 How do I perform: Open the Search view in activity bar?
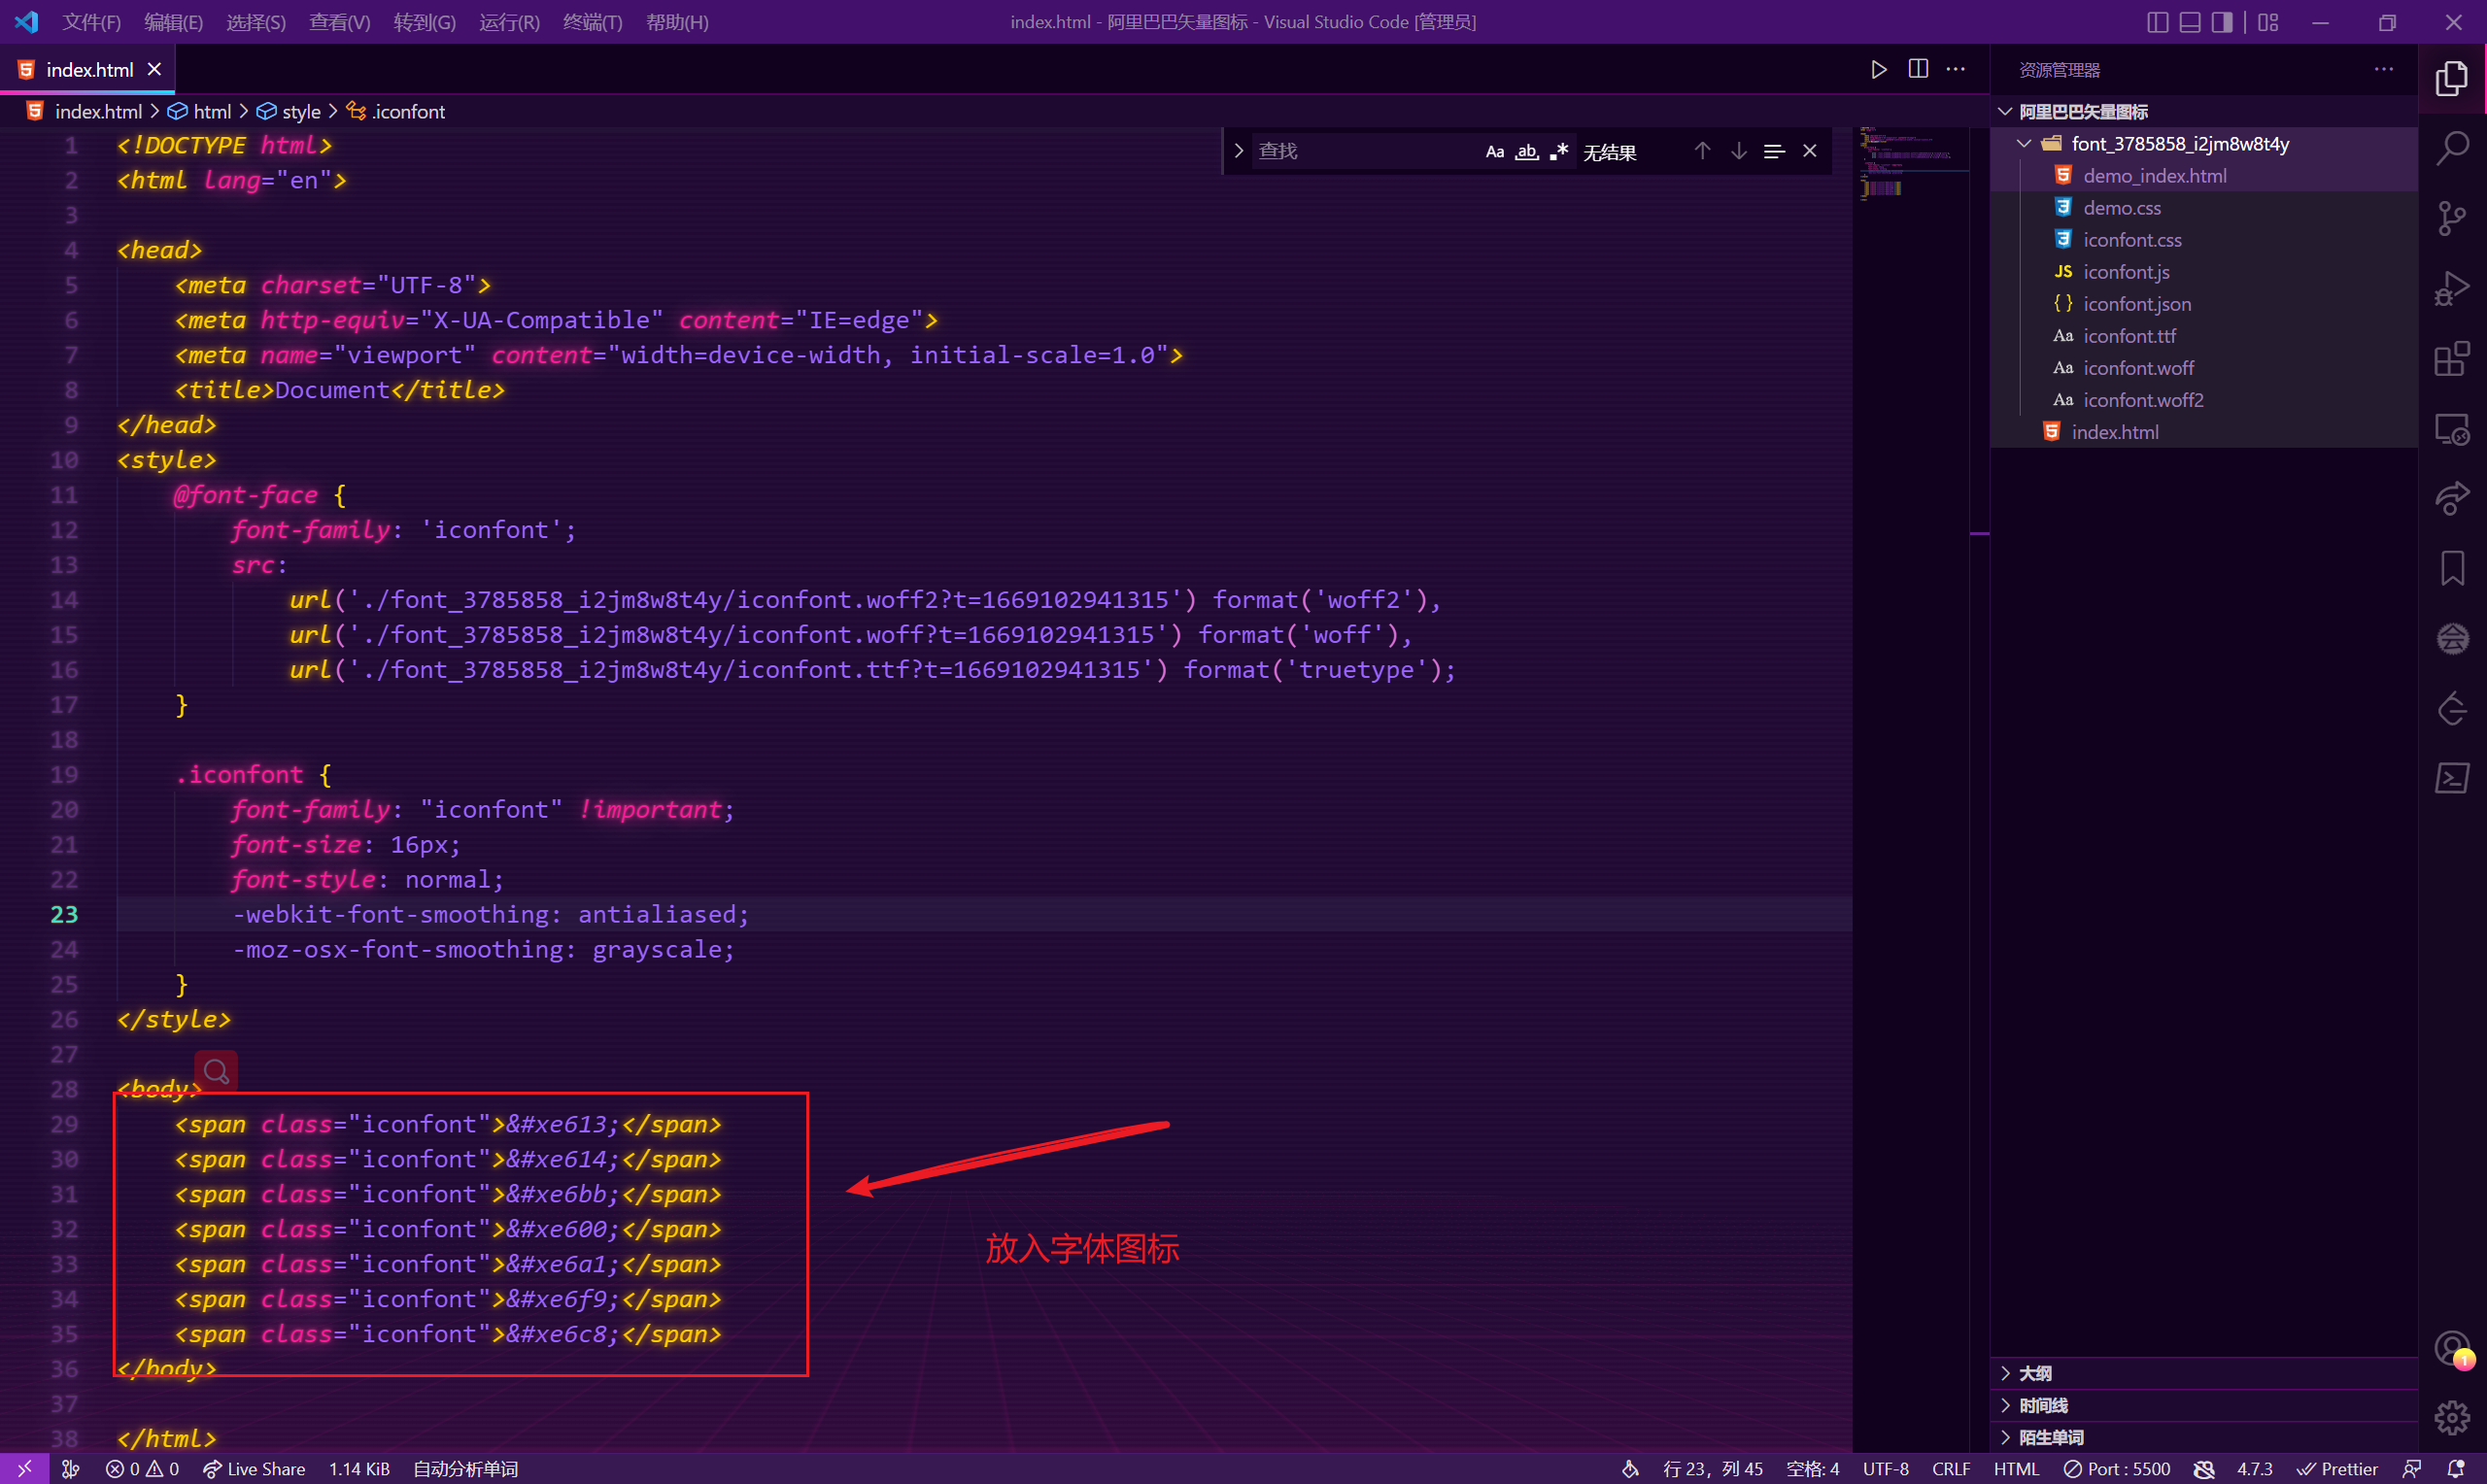coord(2451,149)
